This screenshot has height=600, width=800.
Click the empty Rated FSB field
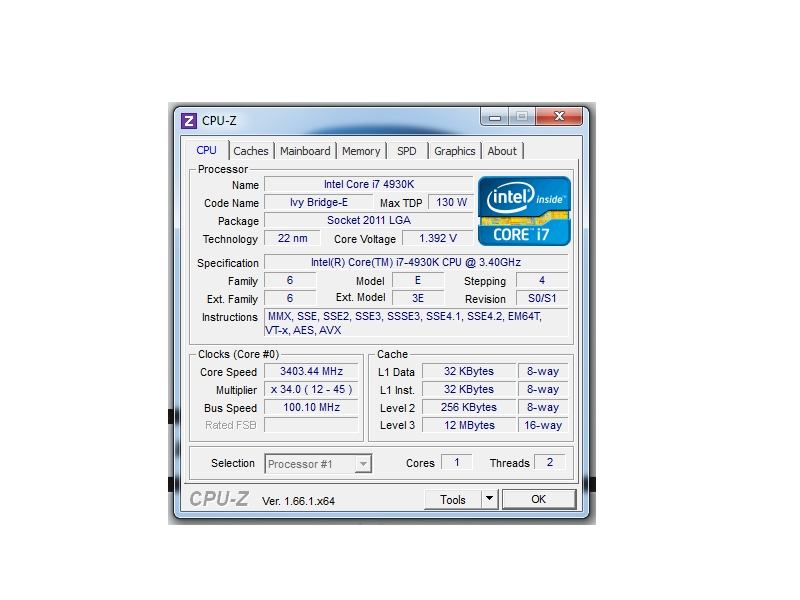click(311, 425)
